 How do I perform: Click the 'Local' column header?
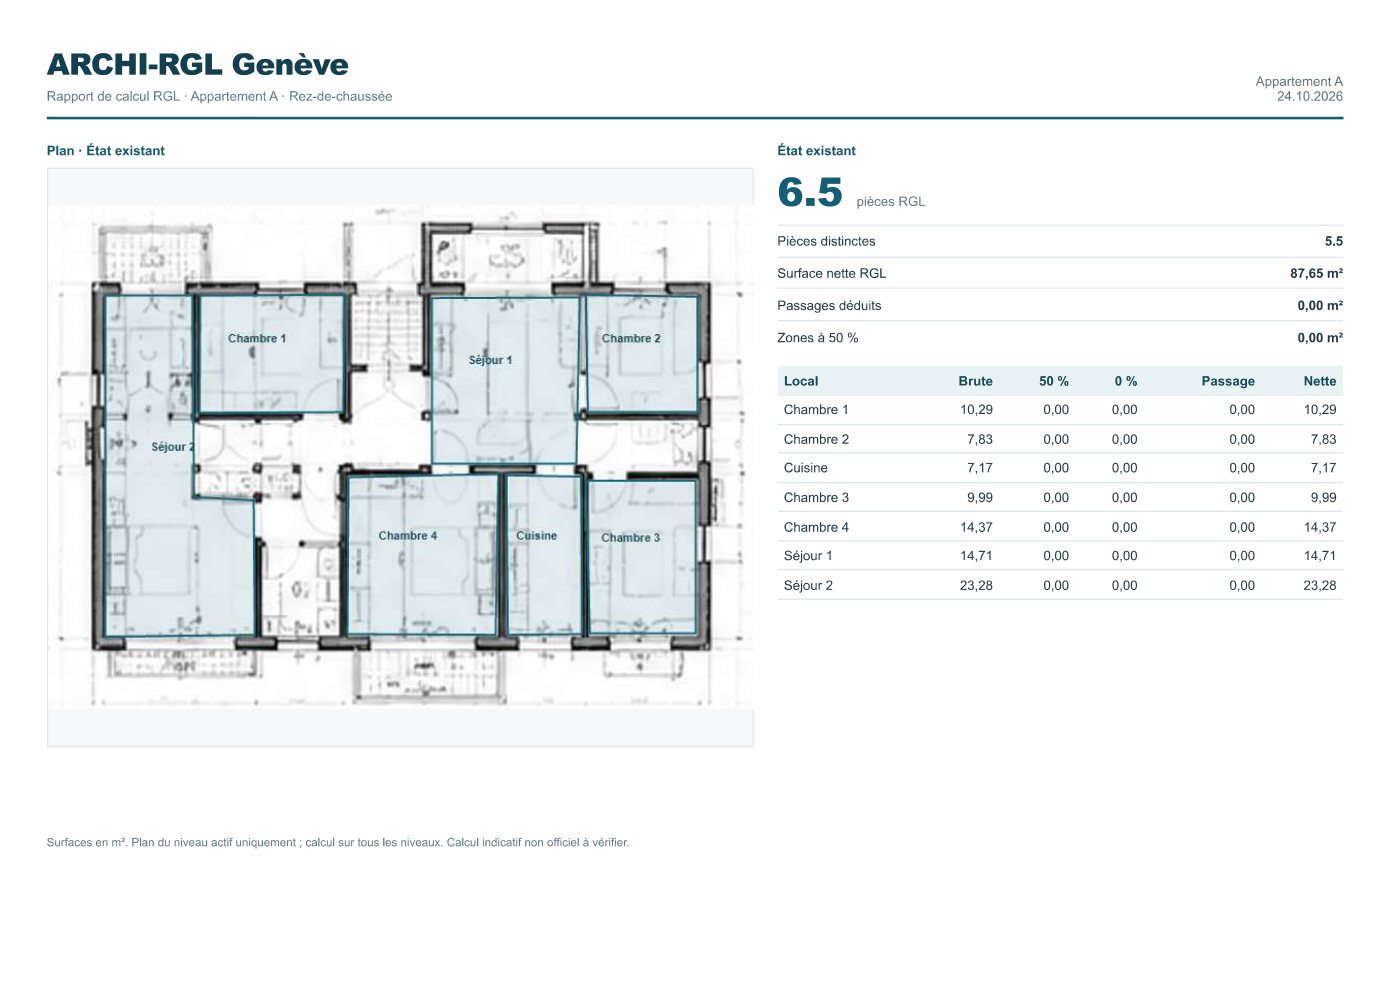[x=801, y=381]
